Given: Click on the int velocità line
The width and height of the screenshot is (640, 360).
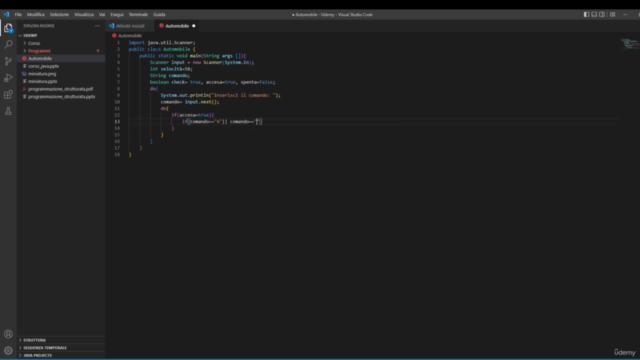Looking at the screenshot, I should point(171,69).
